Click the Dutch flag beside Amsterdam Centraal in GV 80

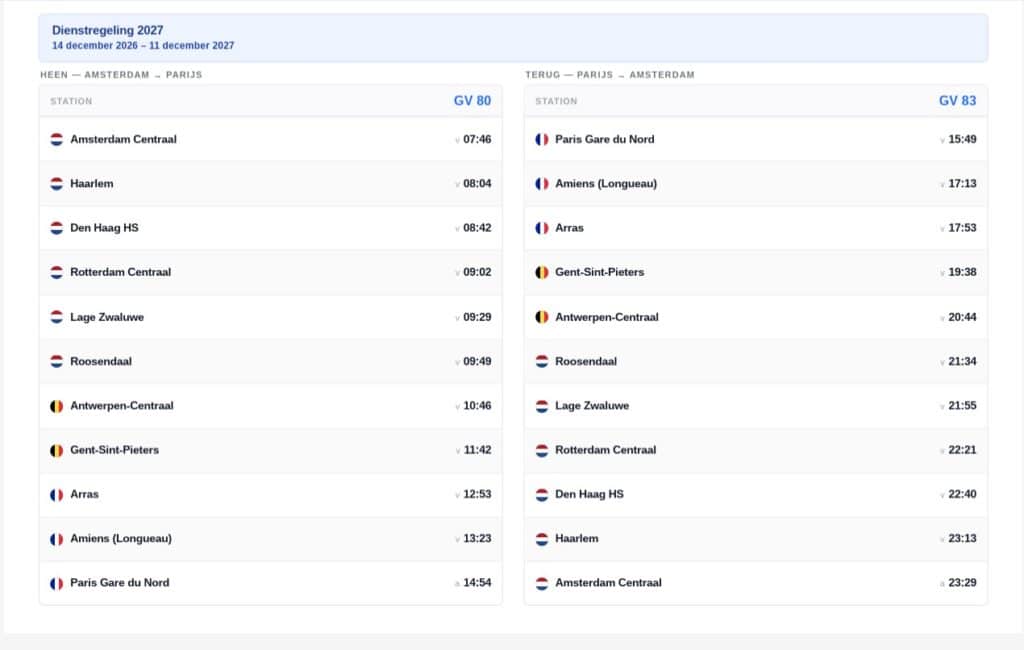click(57, 139)
